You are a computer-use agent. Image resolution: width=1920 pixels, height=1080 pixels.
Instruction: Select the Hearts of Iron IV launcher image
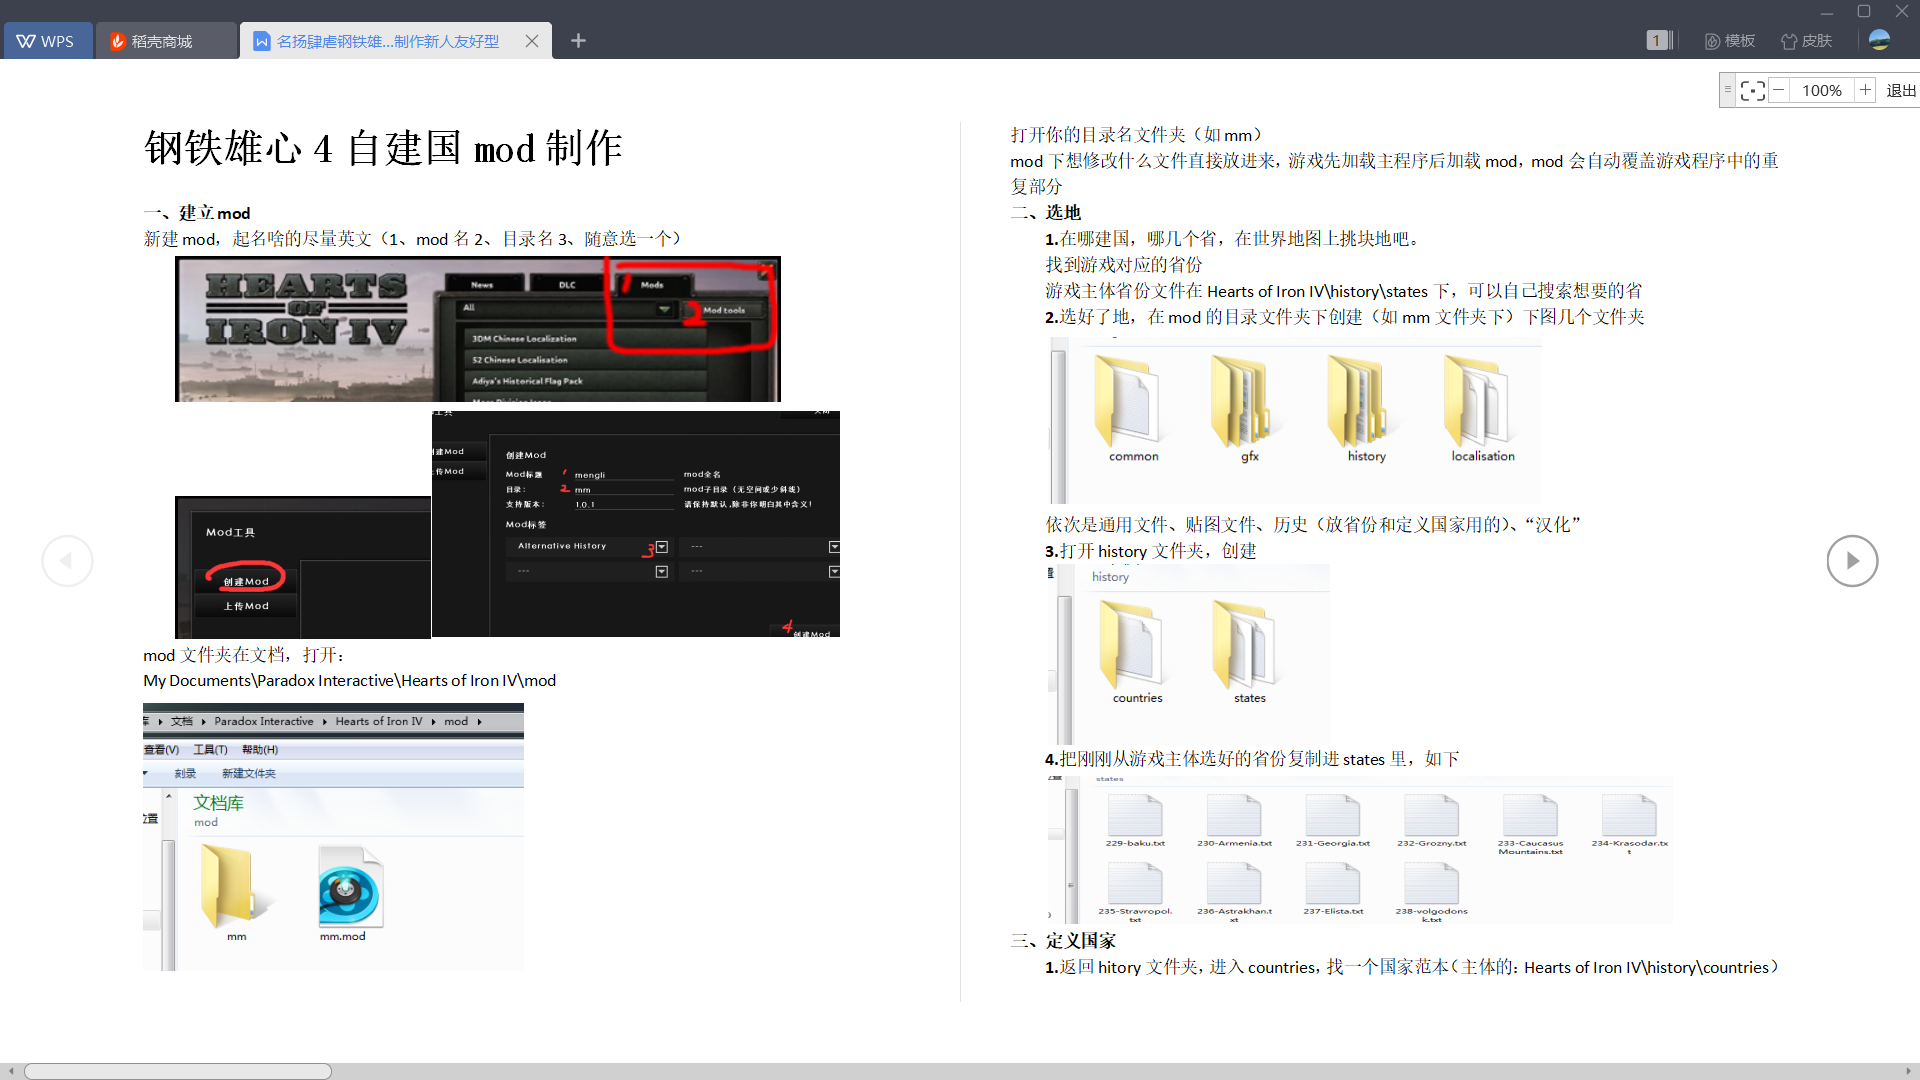[x=478, y=329]
